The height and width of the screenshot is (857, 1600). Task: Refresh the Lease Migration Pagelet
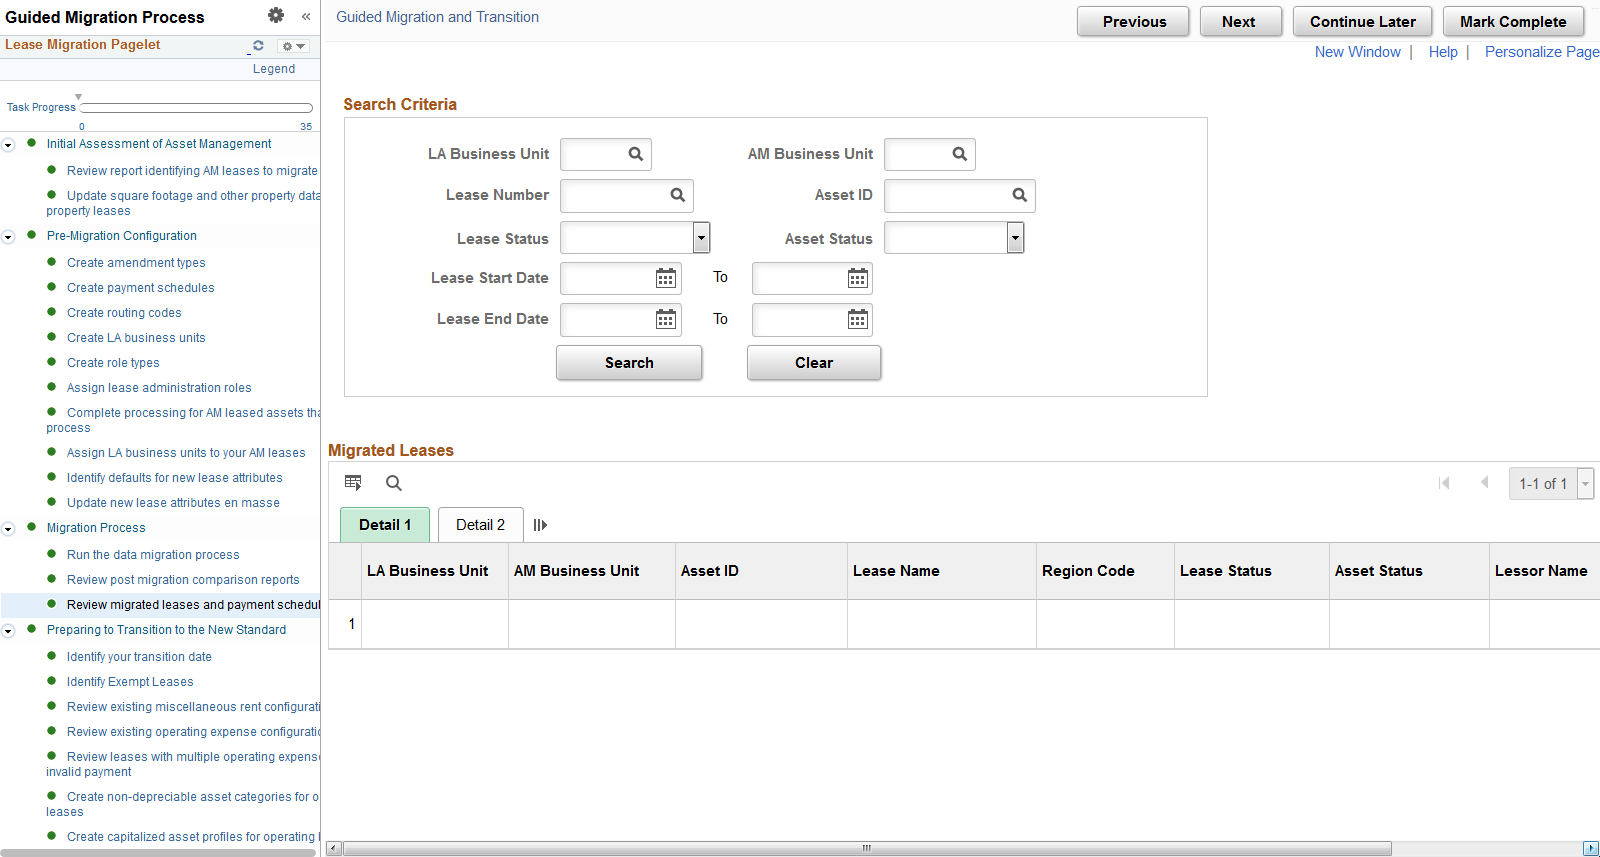click(258, 46)
